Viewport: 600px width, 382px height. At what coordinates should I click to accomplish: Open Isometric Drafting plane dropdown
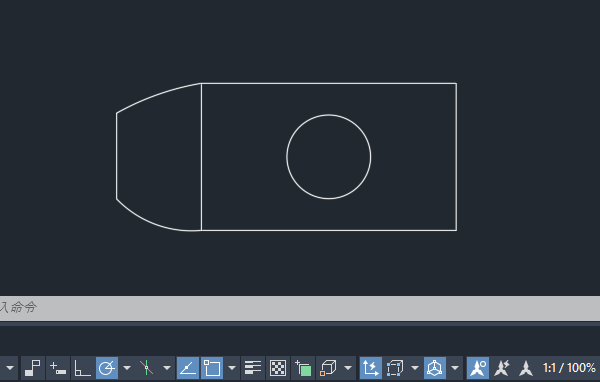tap(167, 368)
